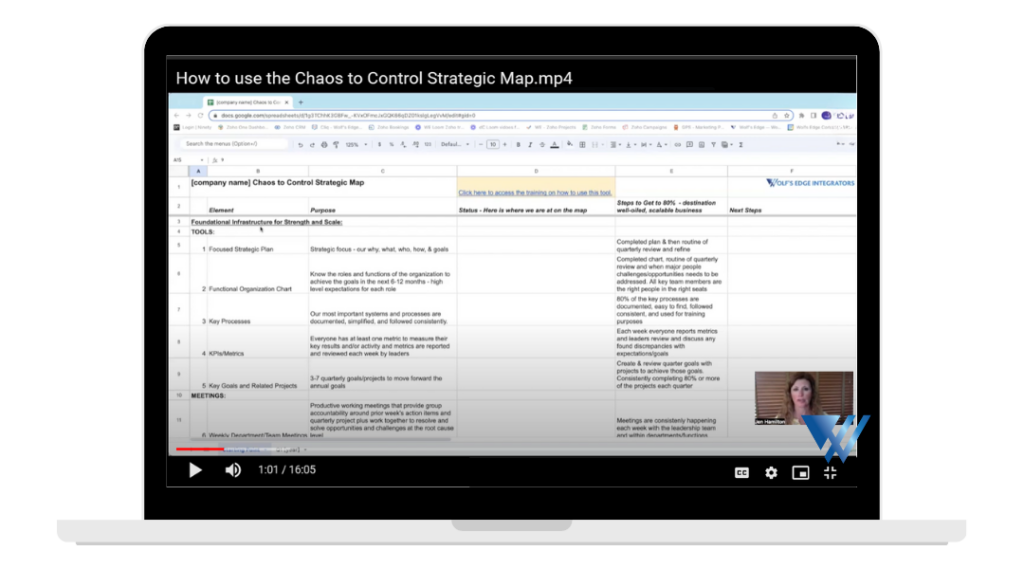Open the cell name box dropdown
This screenshot has height=569, width=1024.
(x=202, y=160)
